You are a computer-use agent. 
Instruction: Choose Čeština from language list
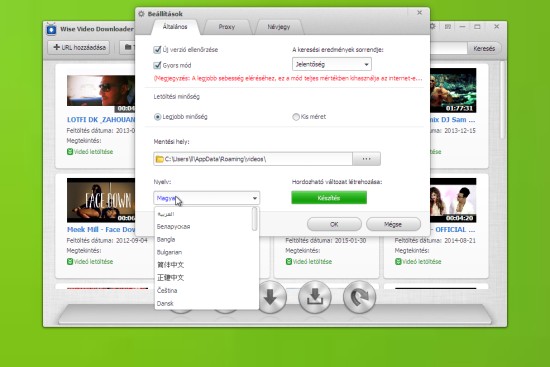(206, 291)
